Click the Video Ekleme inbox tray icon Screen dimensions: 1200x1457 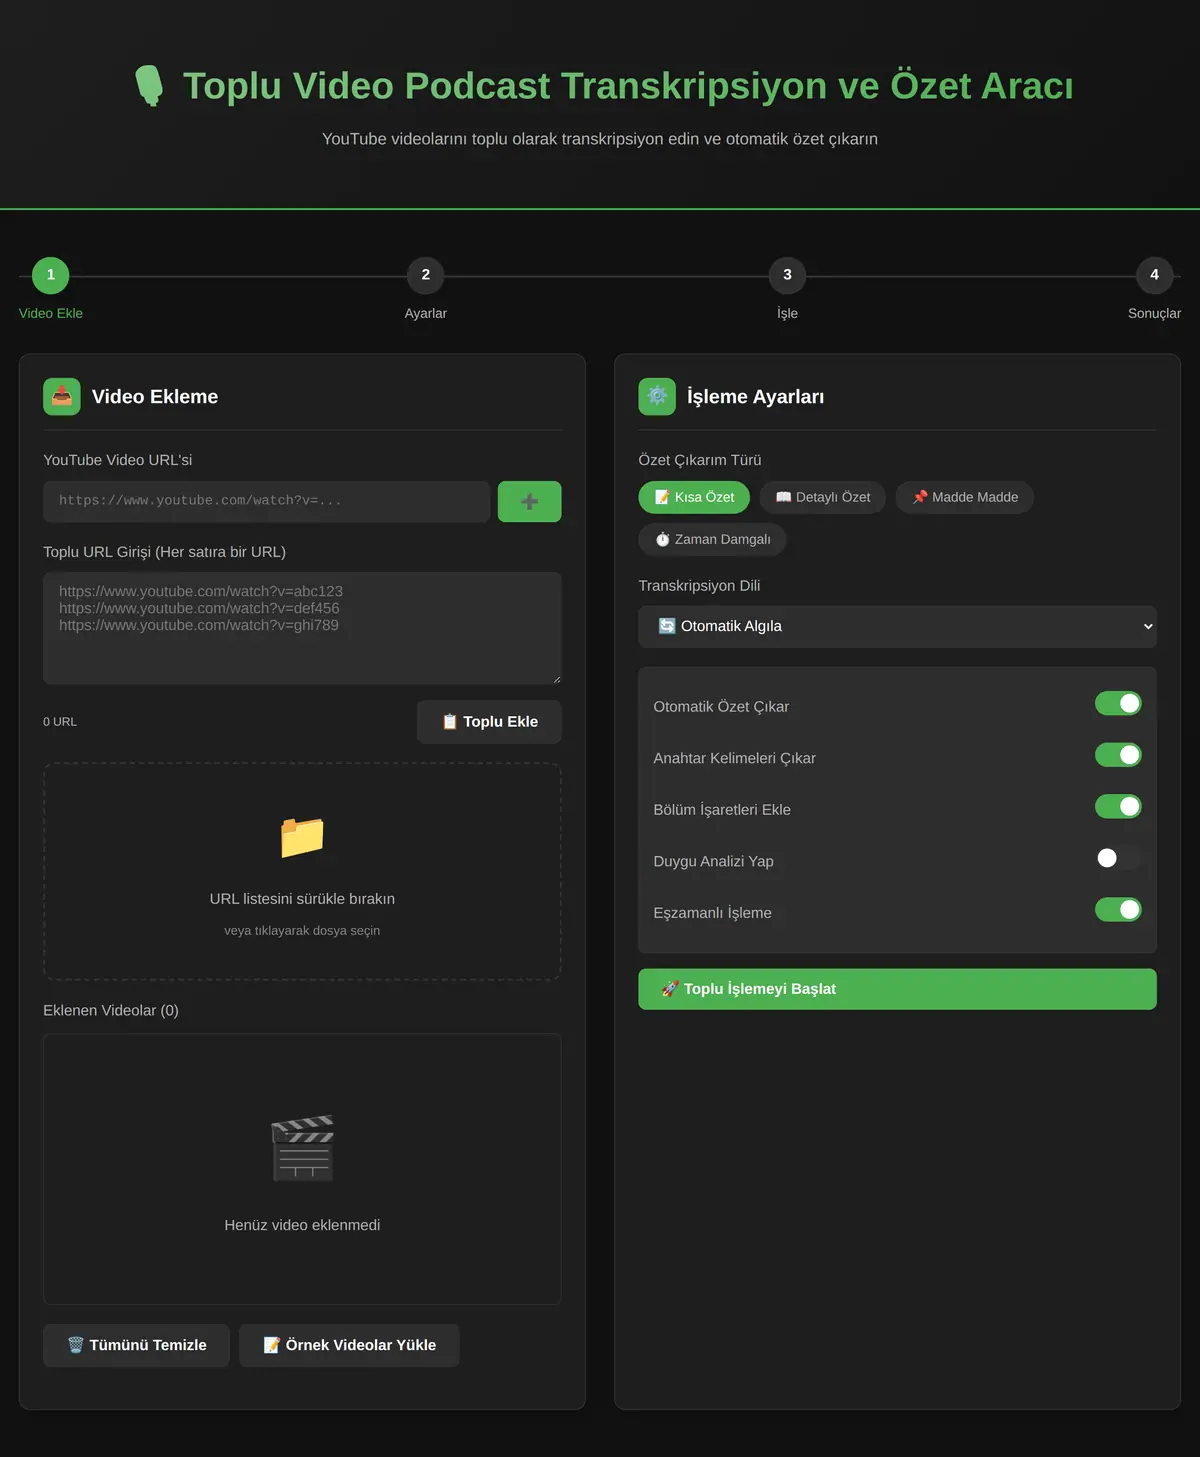click(x=62, y=397)
